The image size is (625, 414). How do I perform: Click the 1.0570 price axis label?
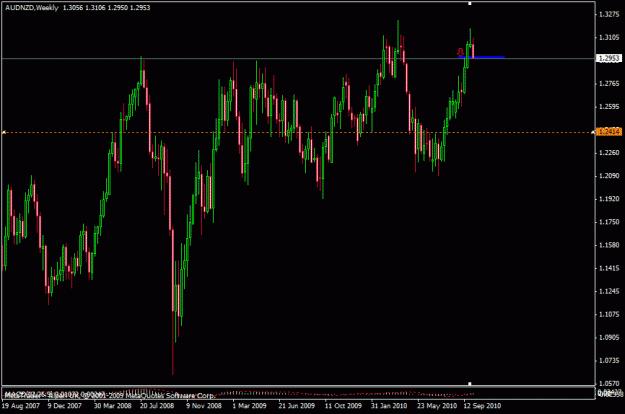(609, 384)
